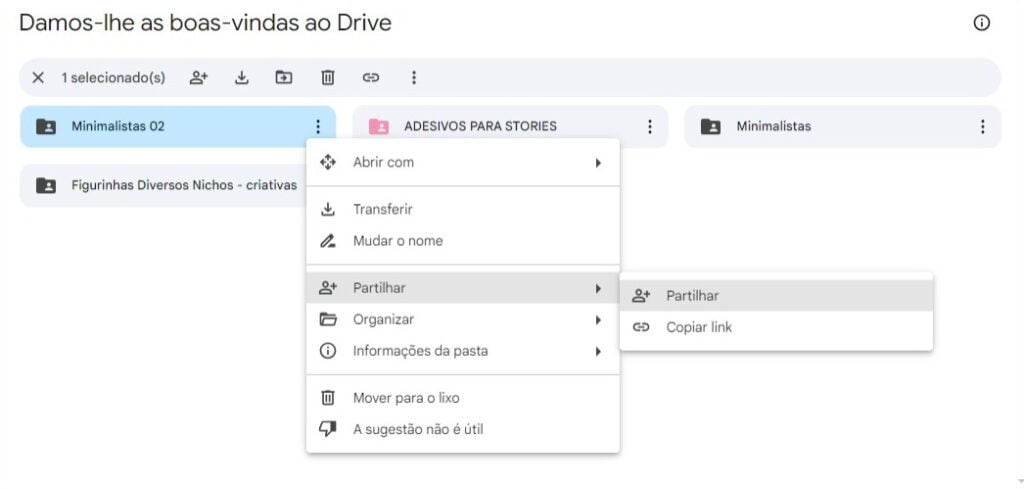Click the move-to-folder icon in toolbar
Viewport: 1024px width, 489px height.
coord(284,78)
